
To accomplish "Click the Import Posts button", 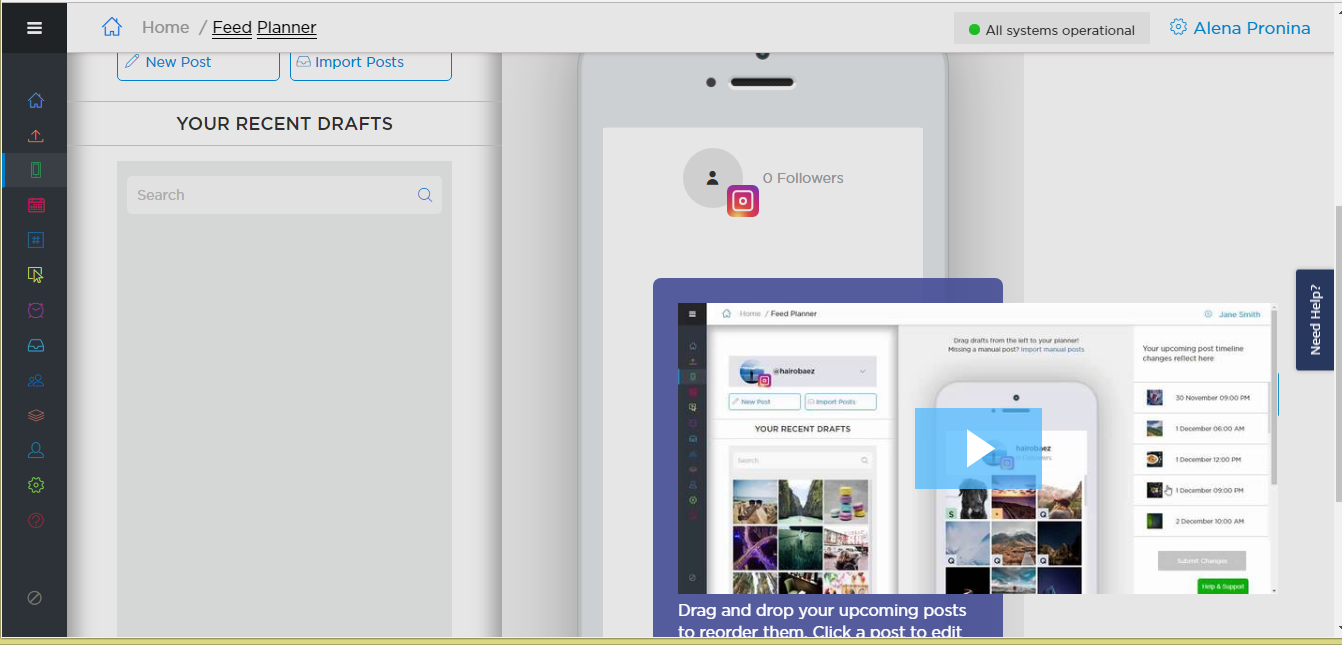I will point(371,62).
